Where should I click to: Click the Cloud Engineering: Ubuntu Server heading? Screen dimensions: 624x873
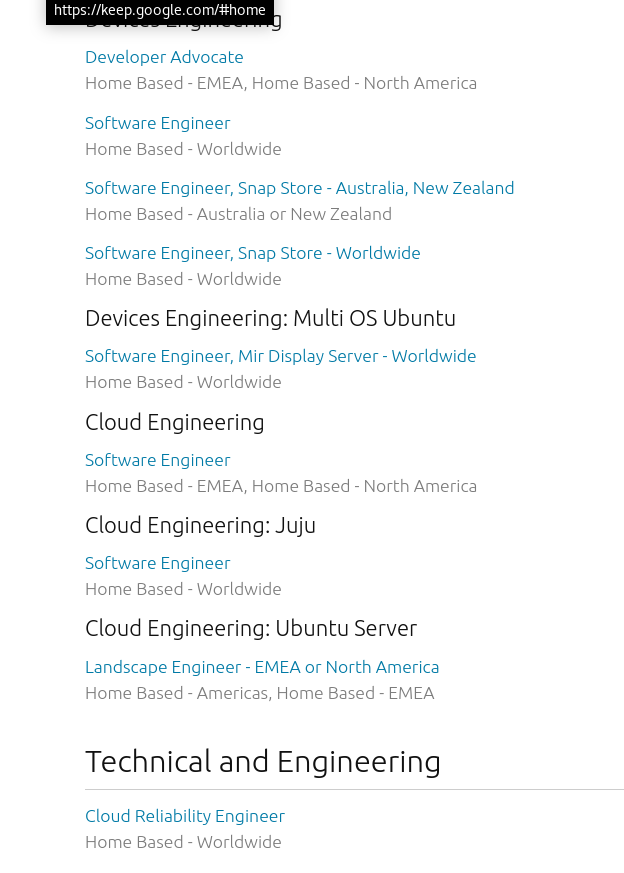click(x=251, y=629)
